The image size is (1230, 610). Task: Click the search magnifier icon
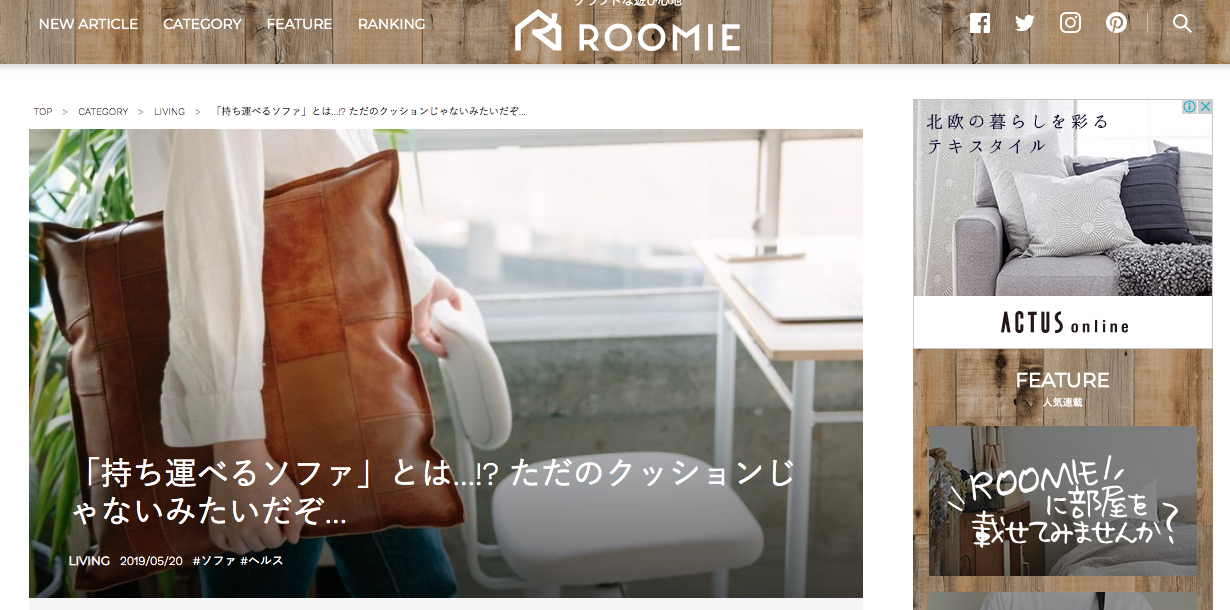click(x=1182, y=23)
